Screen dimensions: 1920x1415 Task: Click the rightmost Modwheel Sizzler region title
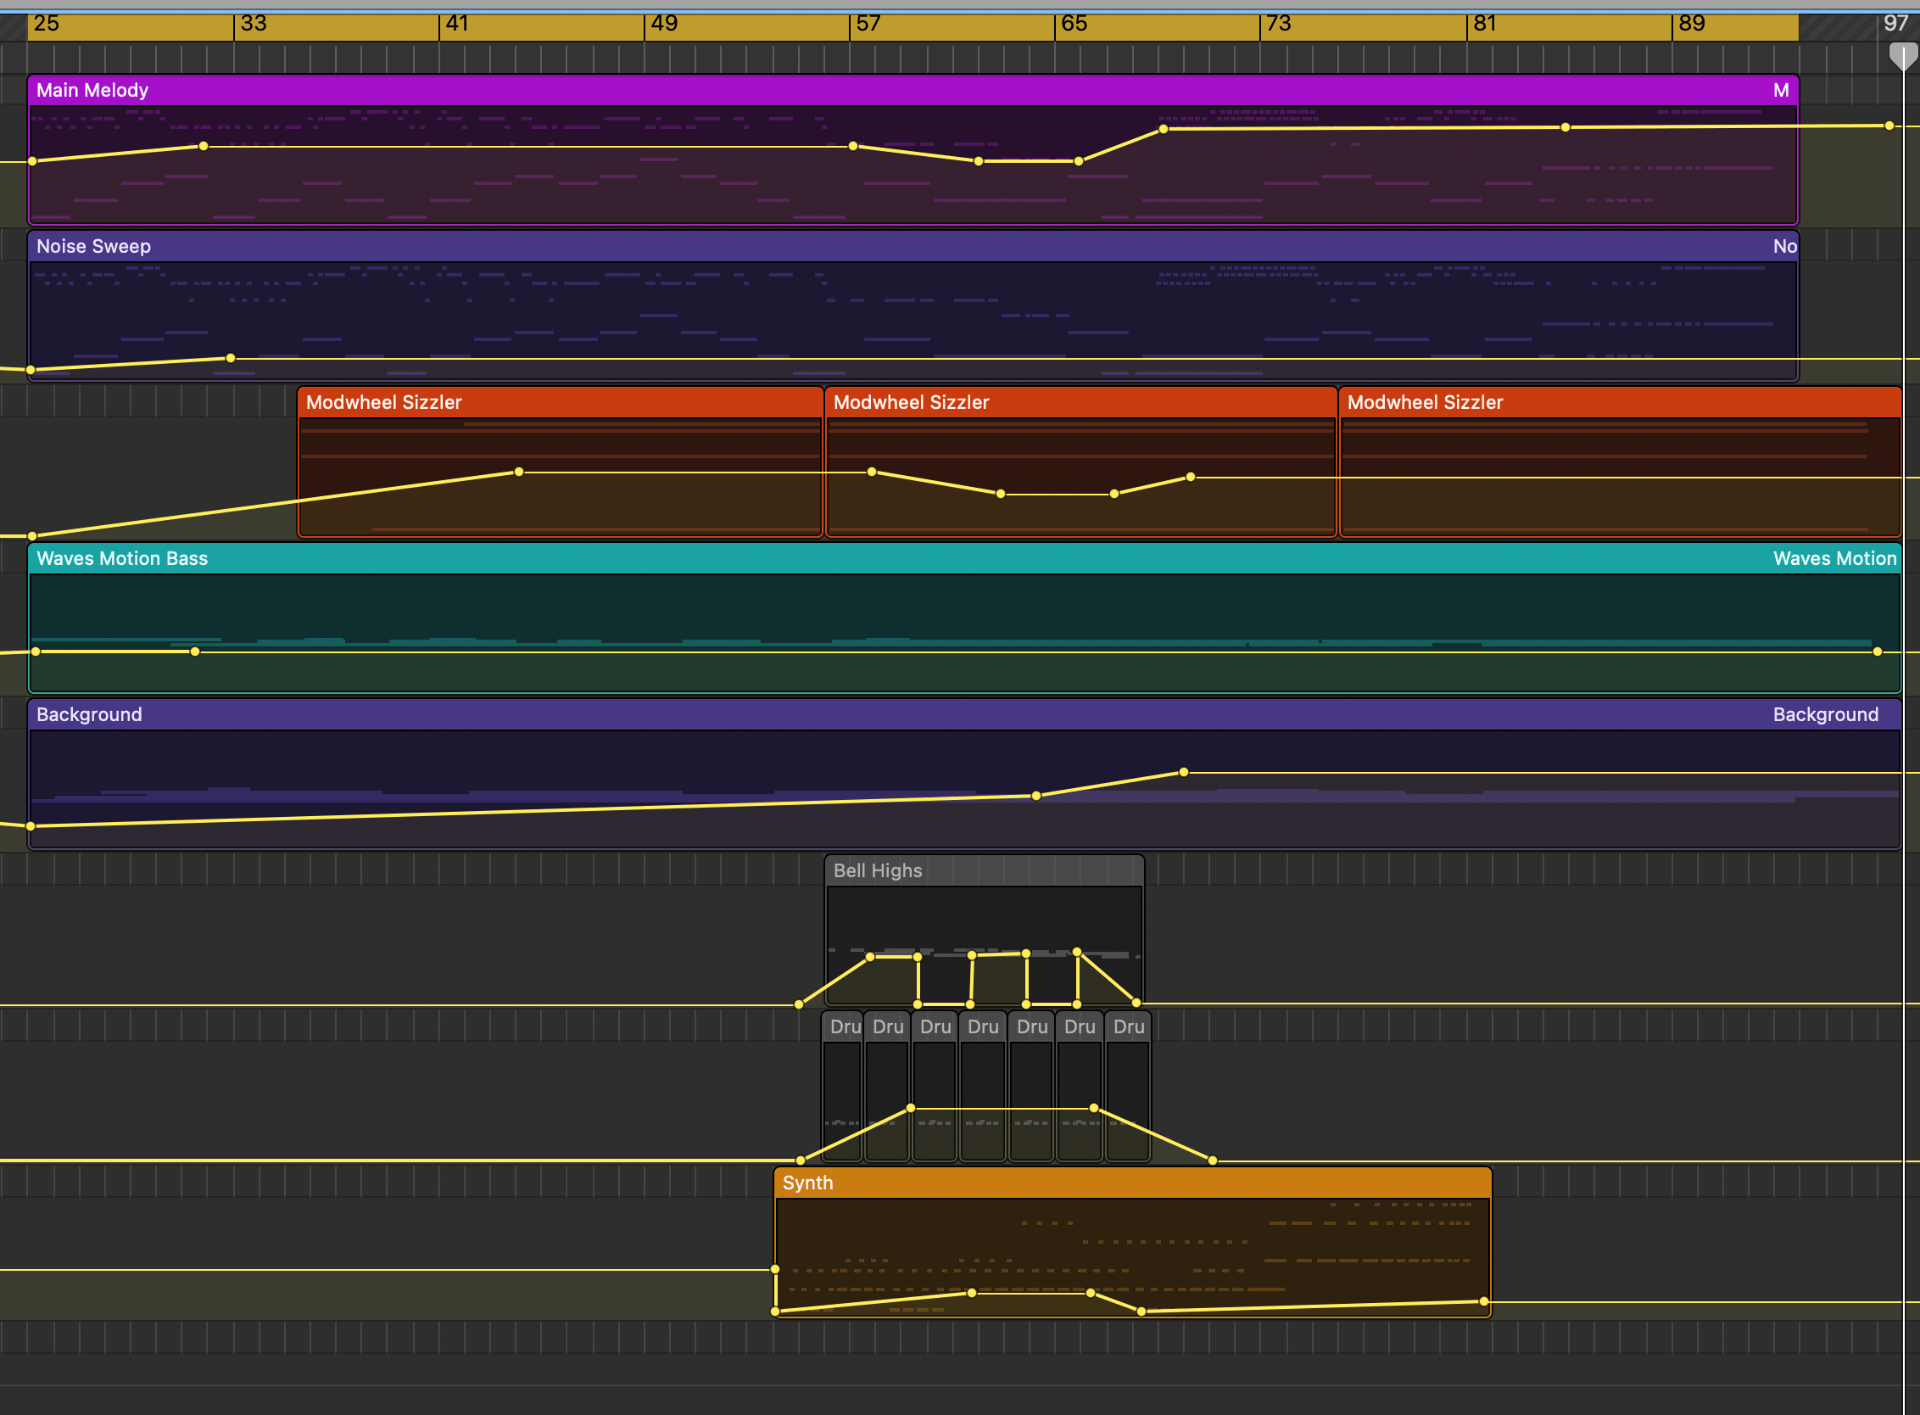point(1425,402)
